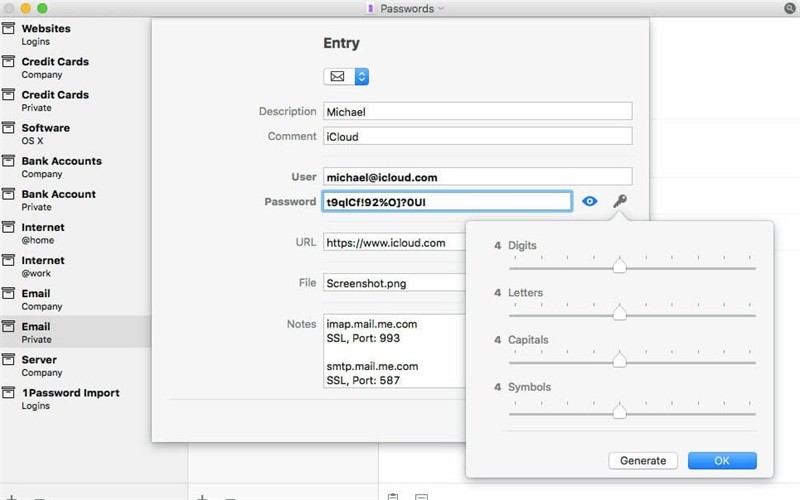This screenshot has width=800, height=500.
Task: Confirm with the OK button
Action: pyautogui.click(x=722, y=461)
